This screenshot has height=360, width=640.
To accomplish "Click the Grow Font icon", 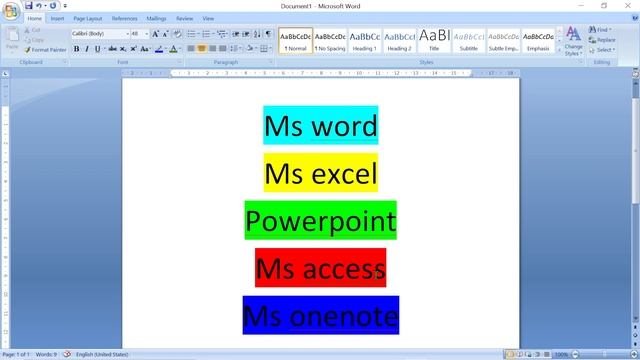I will [156, 34].
